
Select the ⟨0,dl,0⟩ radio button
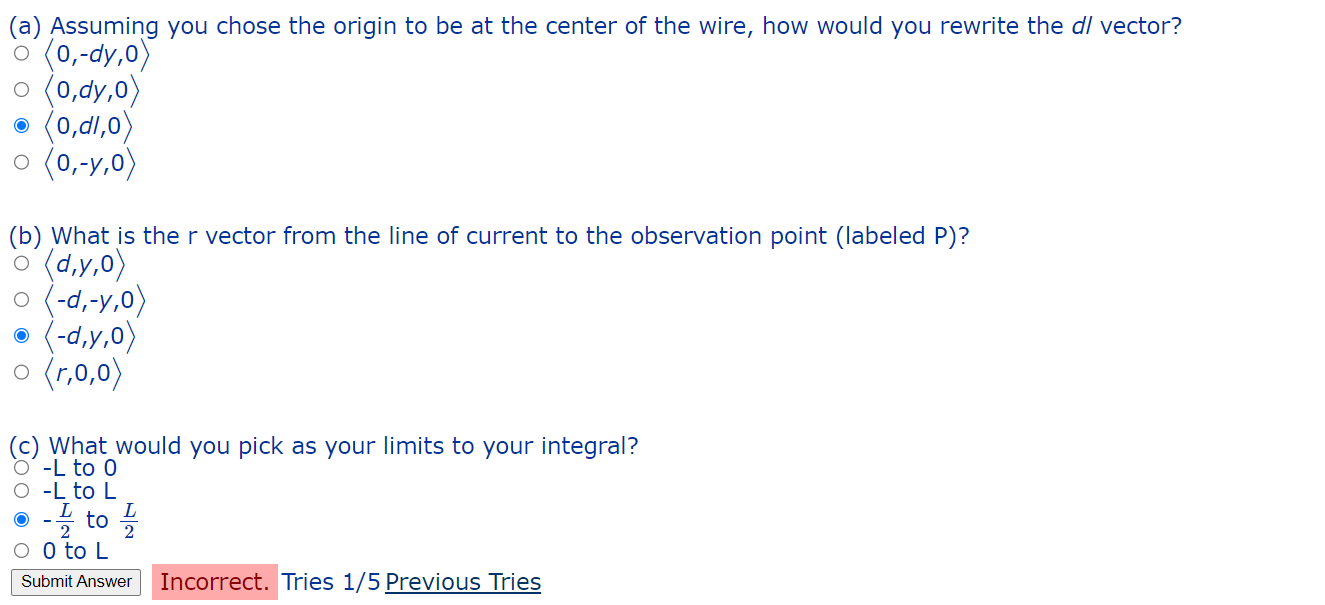point(21,126)
